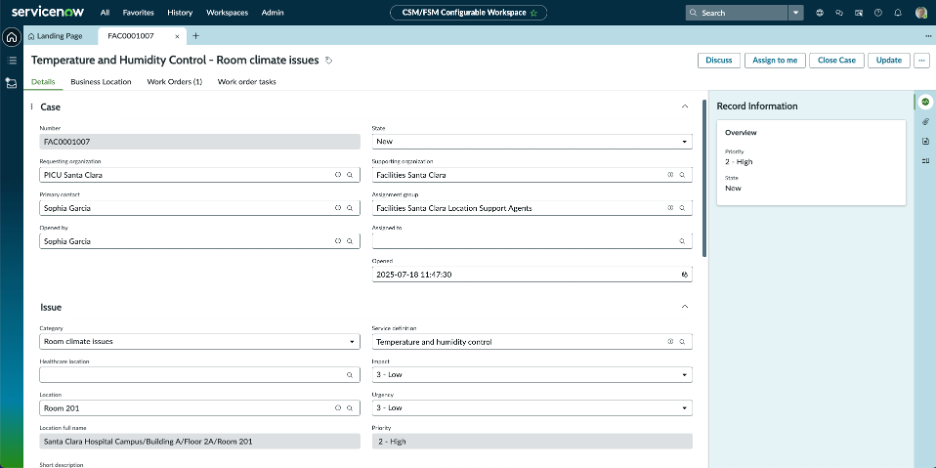The image size is (936, 468).
Task: Open the Attachments paperclip panel
Action: click(925, 122)
